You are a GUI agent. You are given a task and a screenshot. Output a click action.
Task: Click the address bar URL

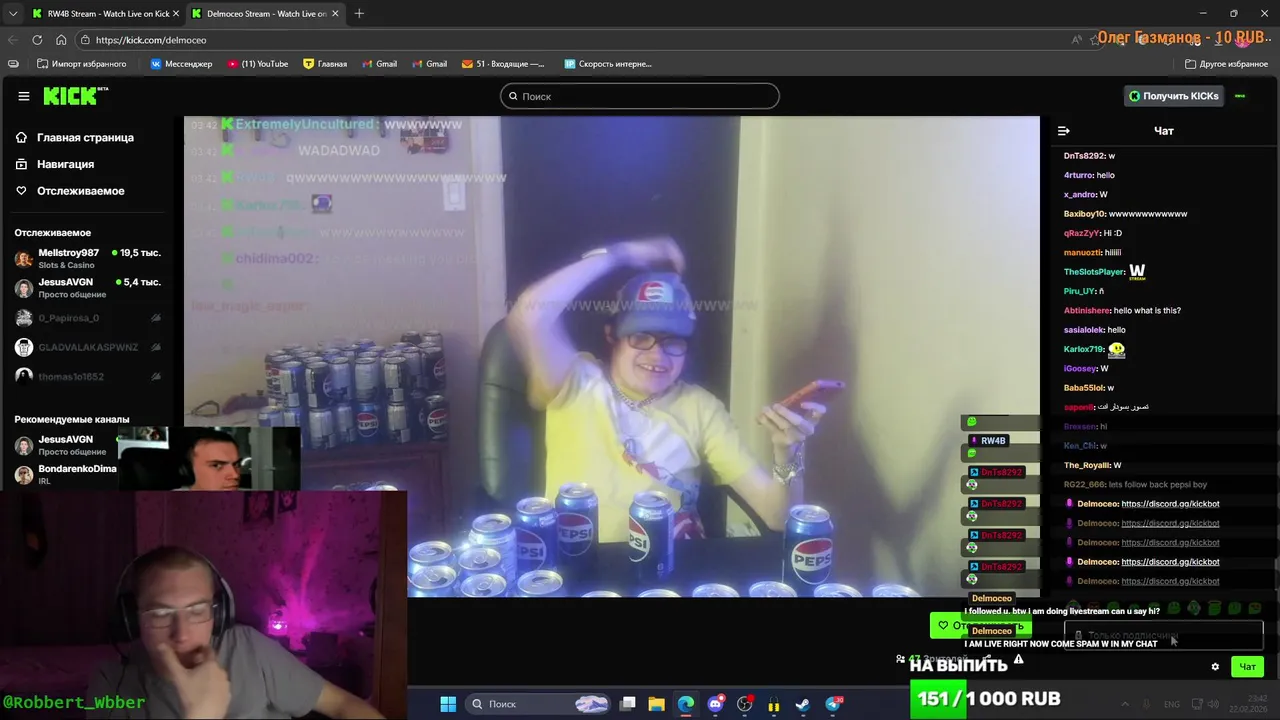coord(151,40)
